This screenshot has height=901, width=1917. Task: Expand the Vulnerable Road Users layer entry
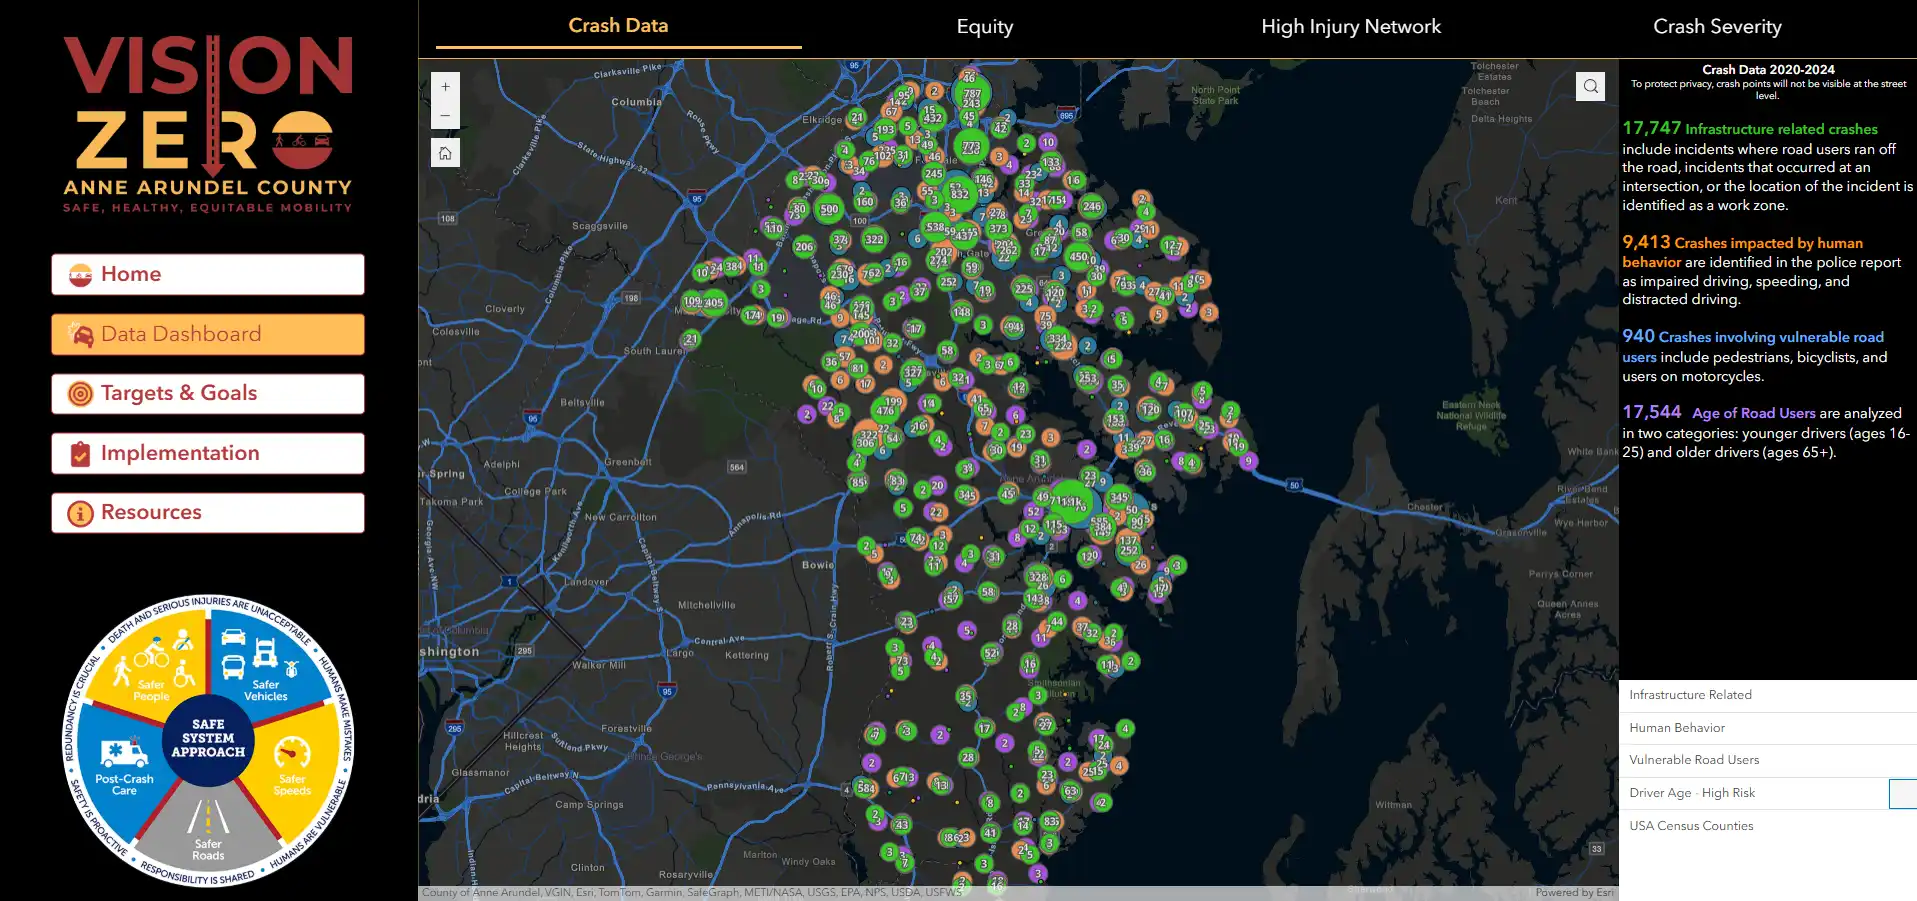pos(1694,760)
